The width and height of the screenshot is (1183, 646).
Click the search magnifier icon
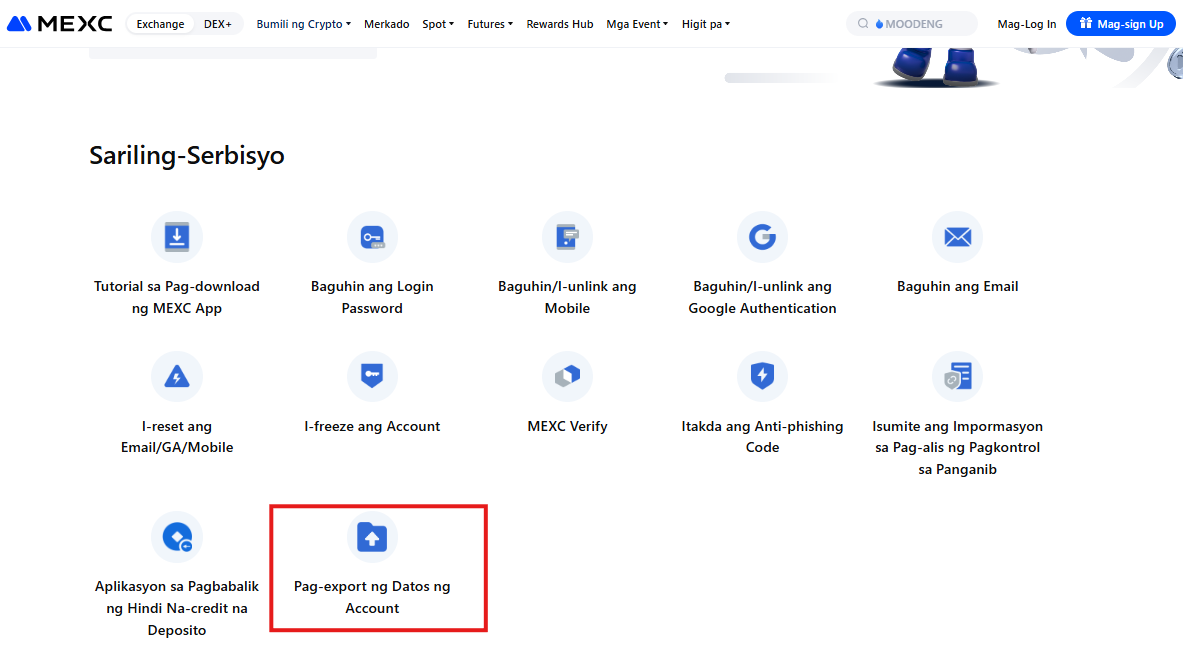coord(862,24)
